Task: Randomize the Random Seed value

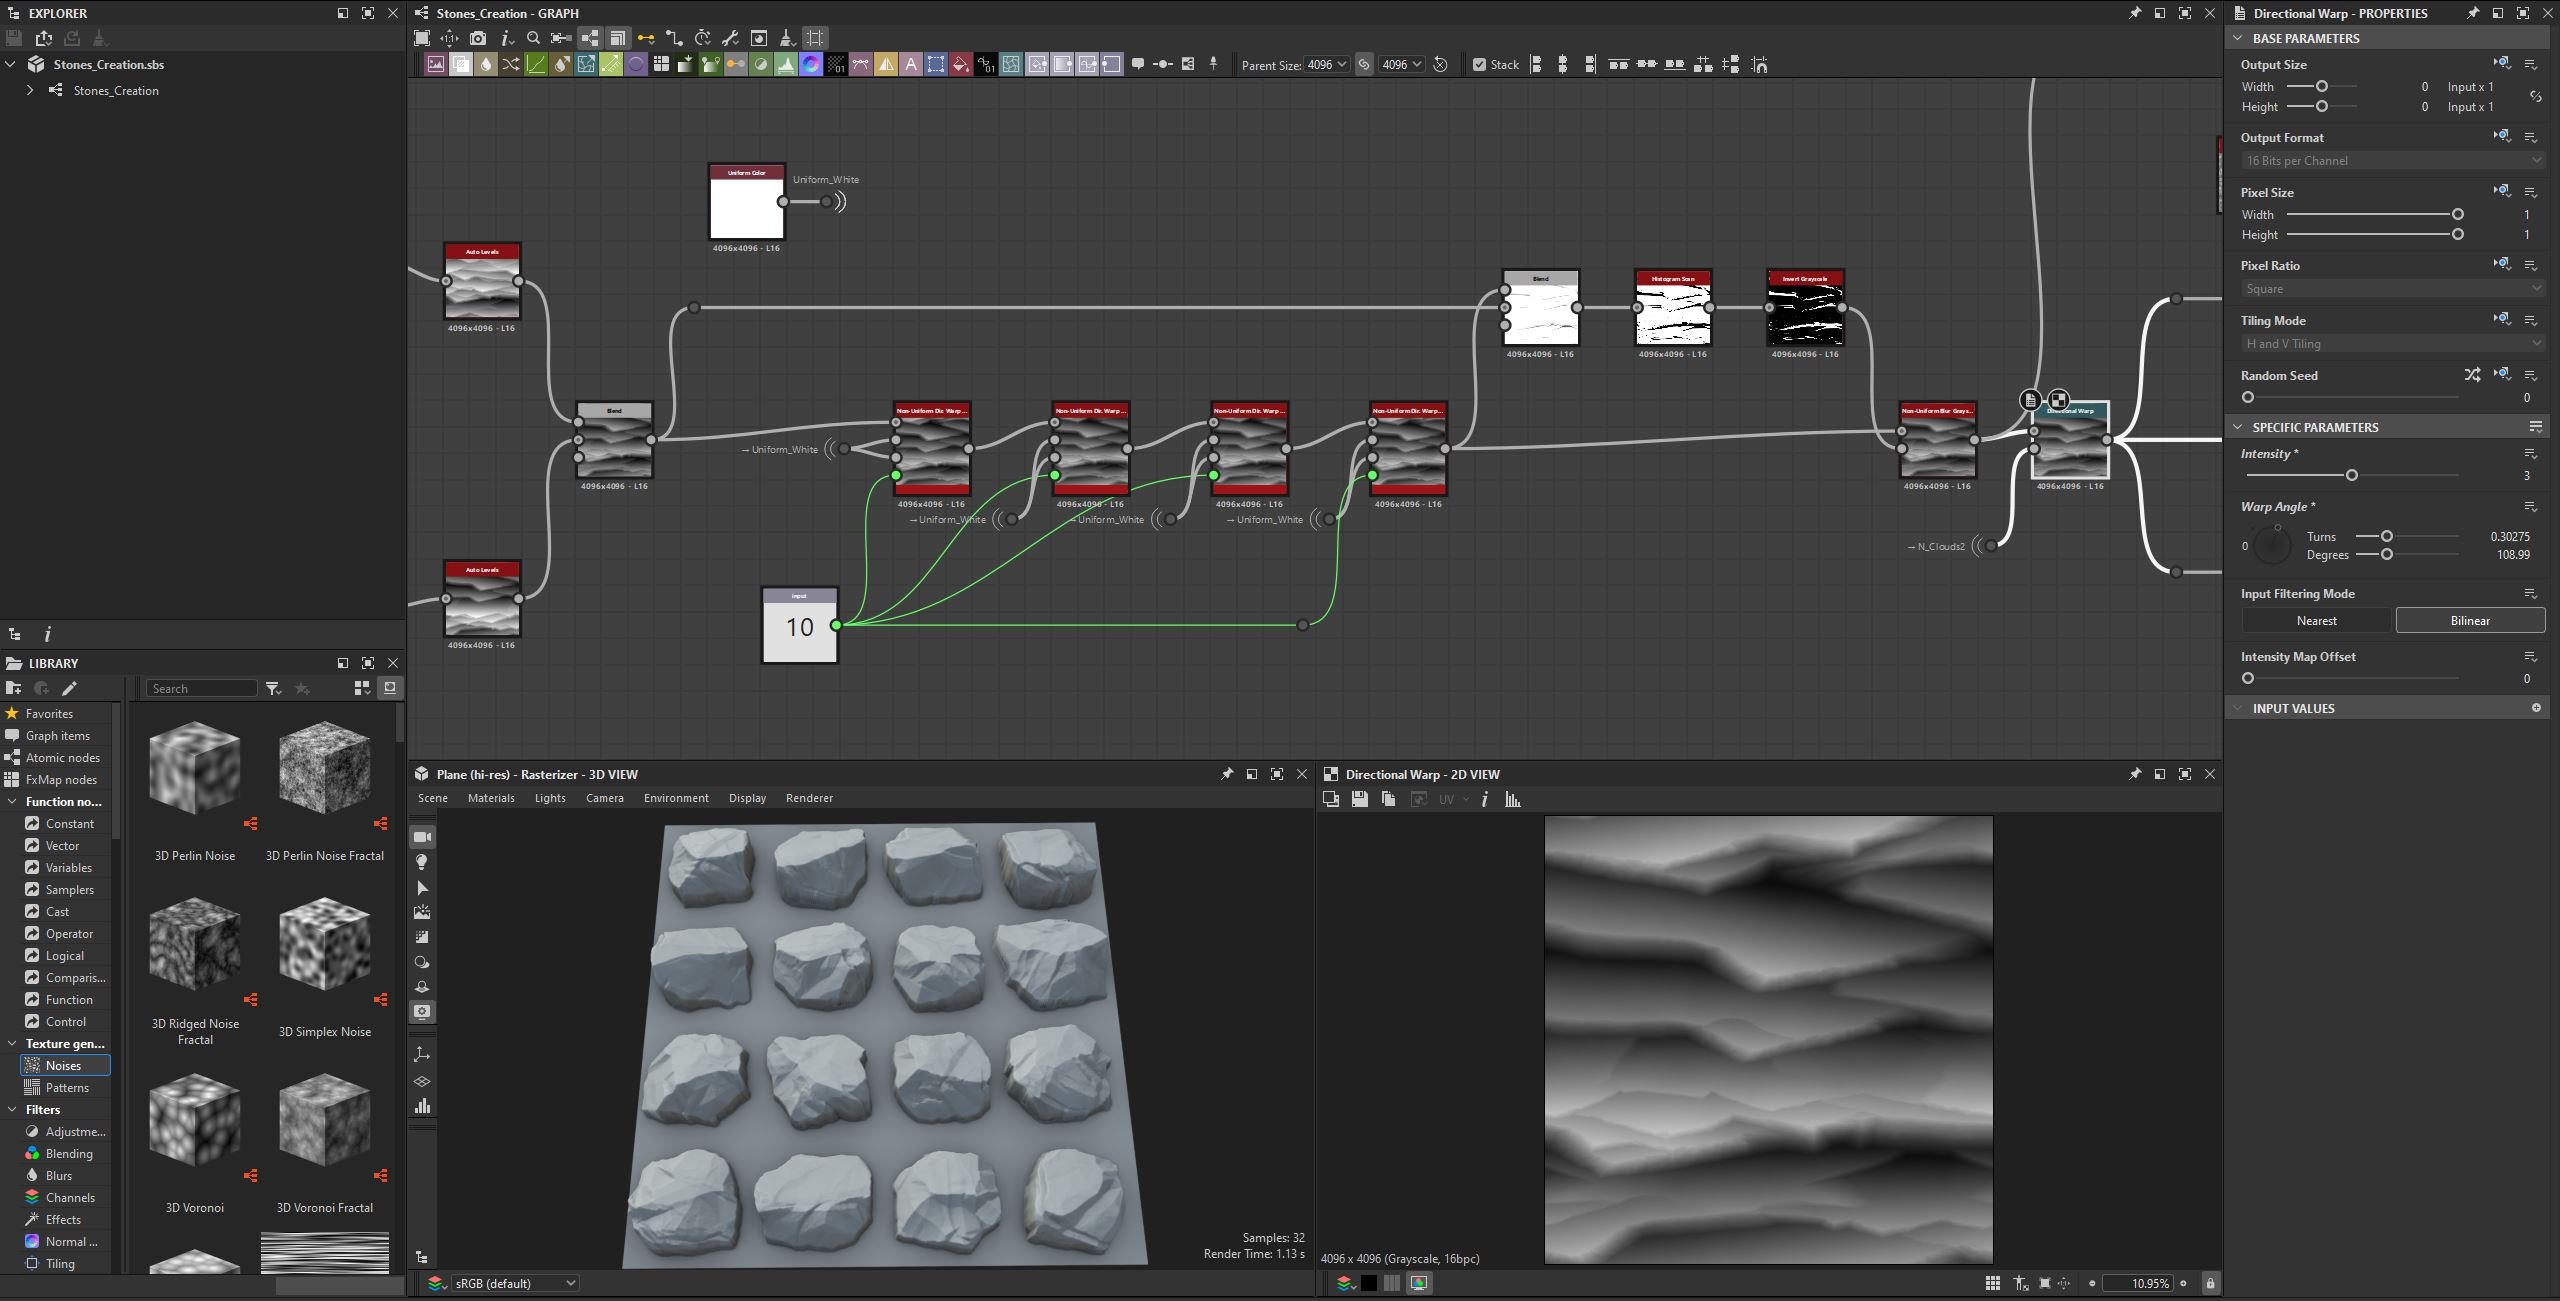Action: coord(2472,375)
